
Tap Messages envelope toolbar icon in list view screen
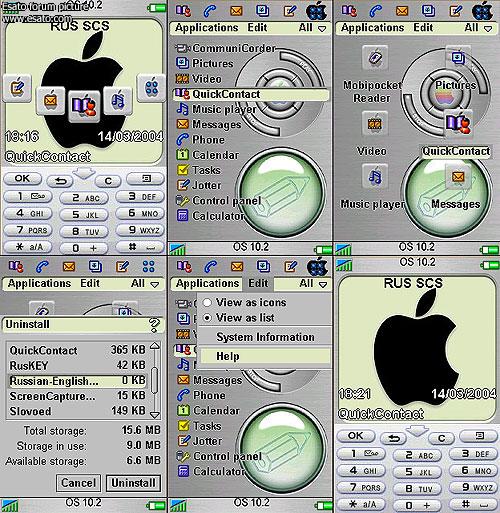236,11
